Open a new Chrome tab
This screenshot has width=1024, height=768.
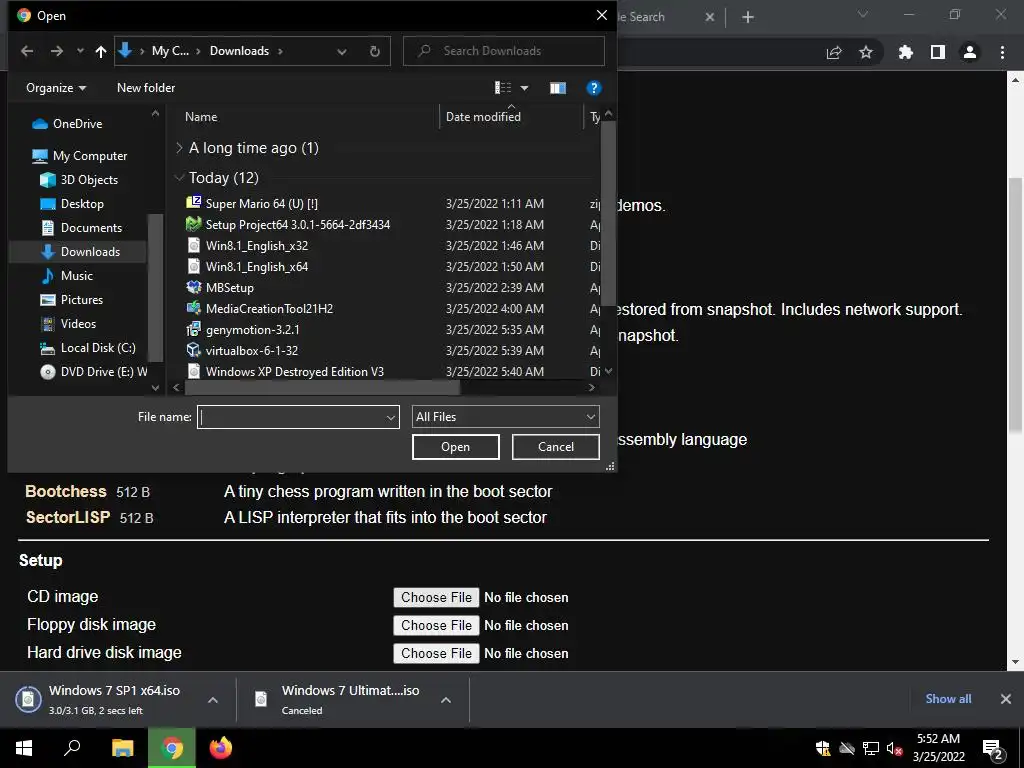(748, 17)
